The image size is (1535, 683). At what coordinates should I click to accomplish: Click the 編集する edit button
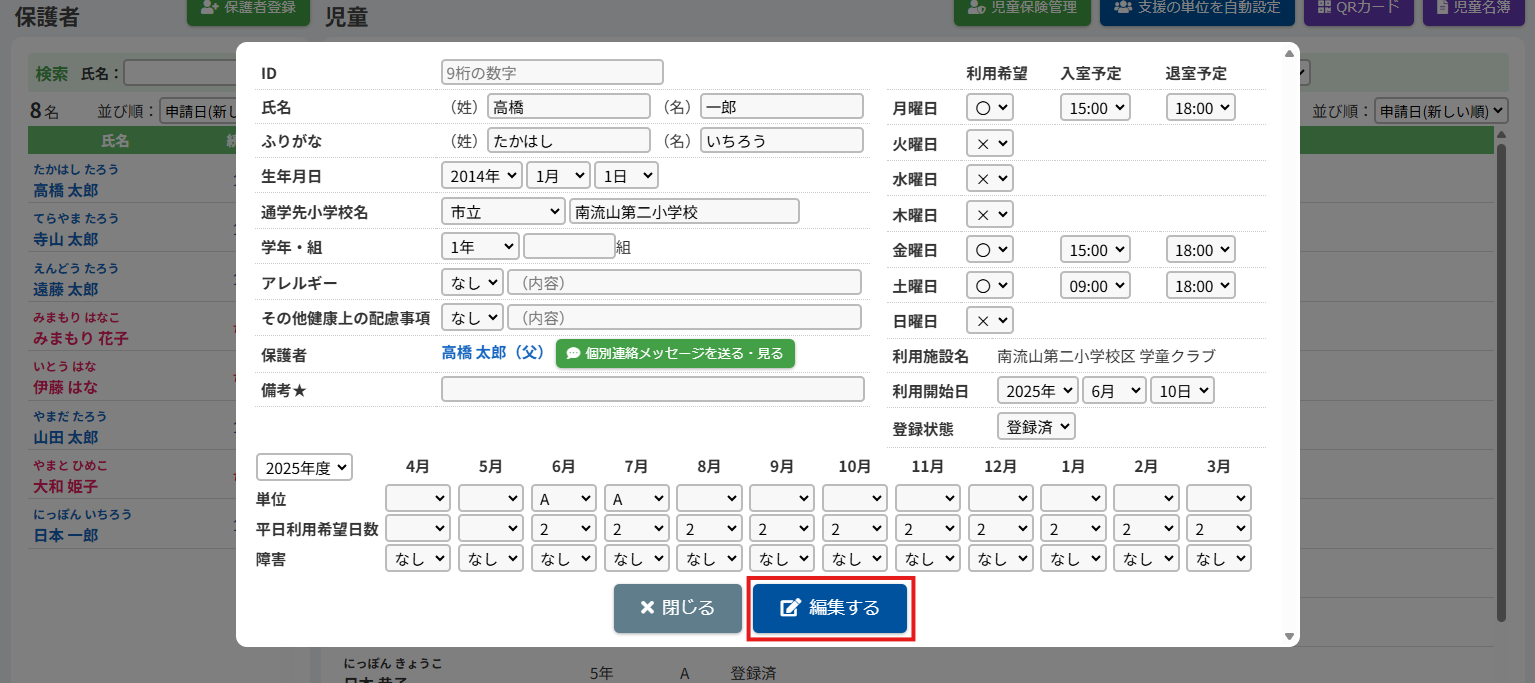pyautogui.click(x=829, y=608)
